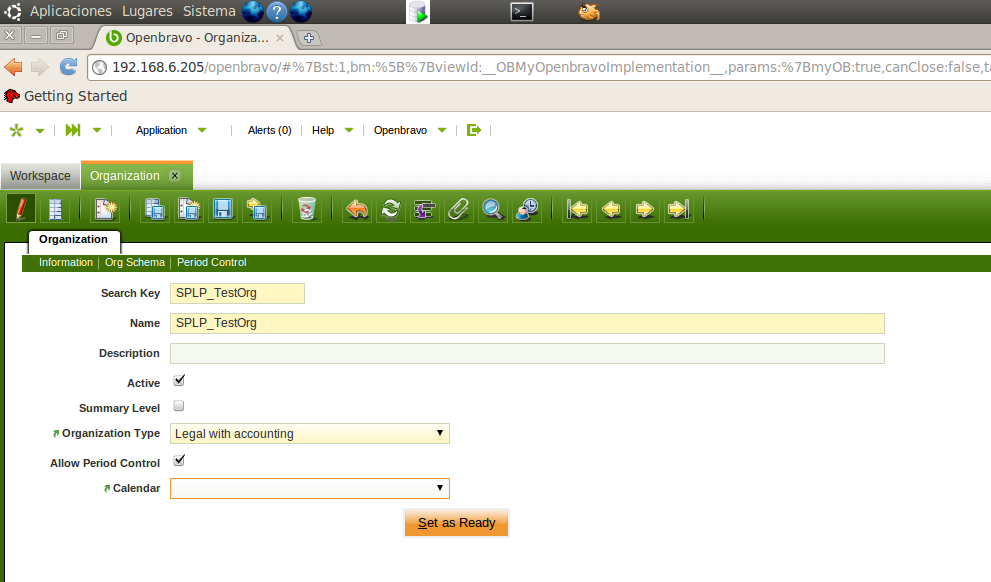Expand arrow next to quick create asterisk
Screen dimensions: 991x582
[40, 131]
